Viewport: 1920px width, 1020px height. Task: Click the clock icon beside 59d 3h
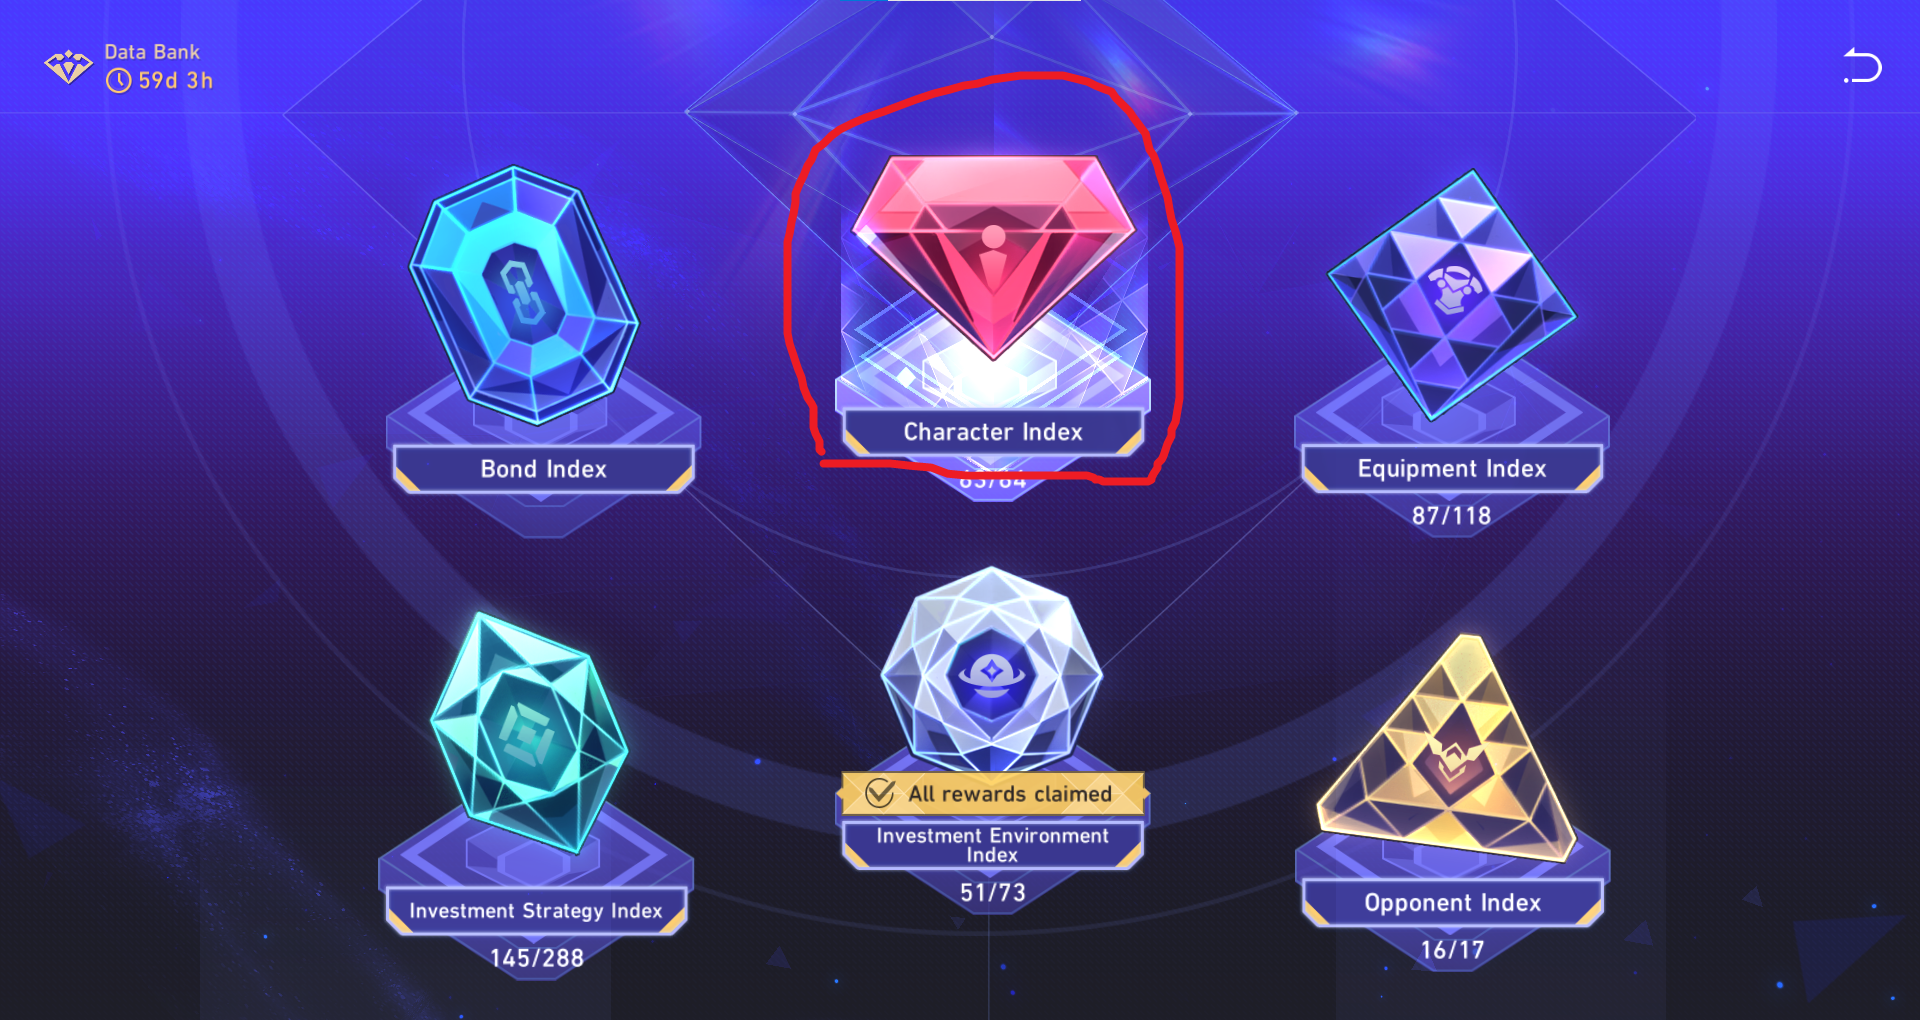coord(119,81)
